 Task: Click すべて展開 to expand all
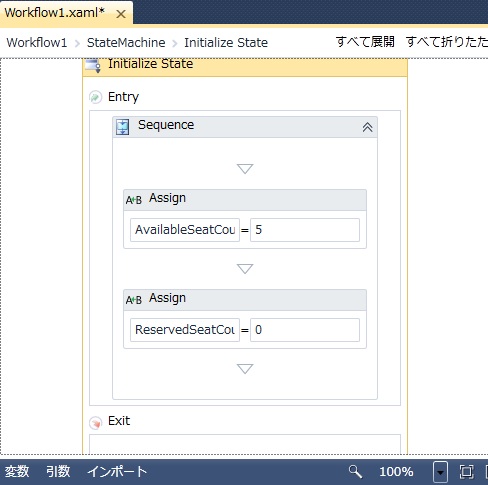(365, 42)
